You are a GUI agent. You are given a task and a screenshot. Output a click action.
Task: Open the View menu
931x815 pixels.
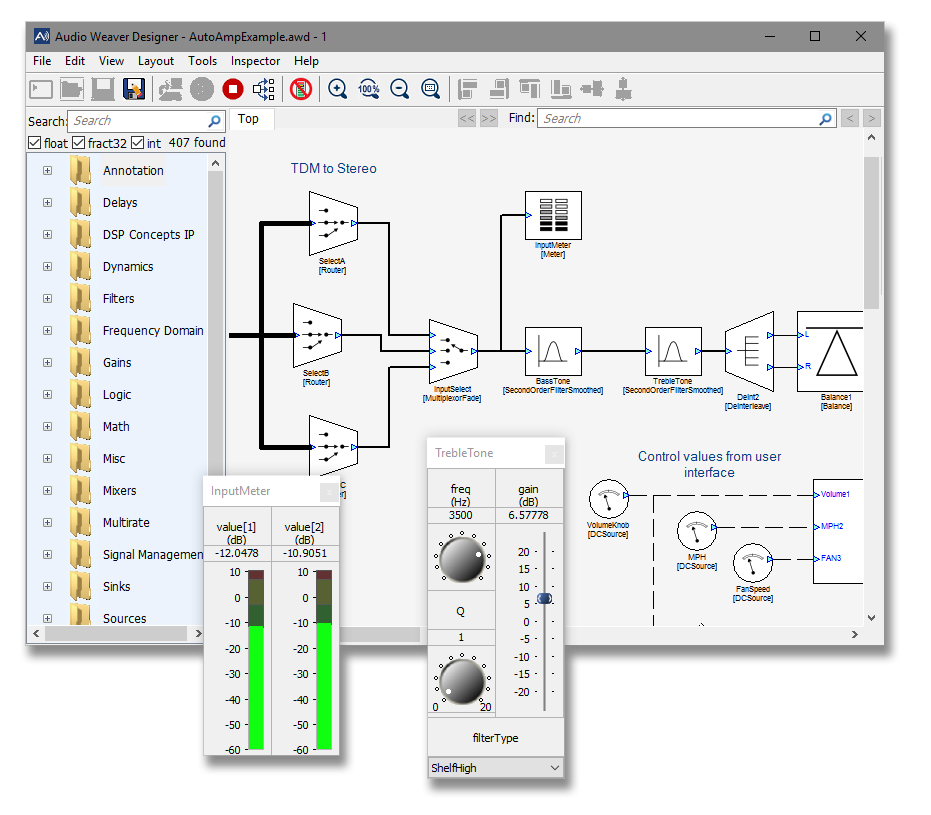pyautogui.click(x=111, y=61)
